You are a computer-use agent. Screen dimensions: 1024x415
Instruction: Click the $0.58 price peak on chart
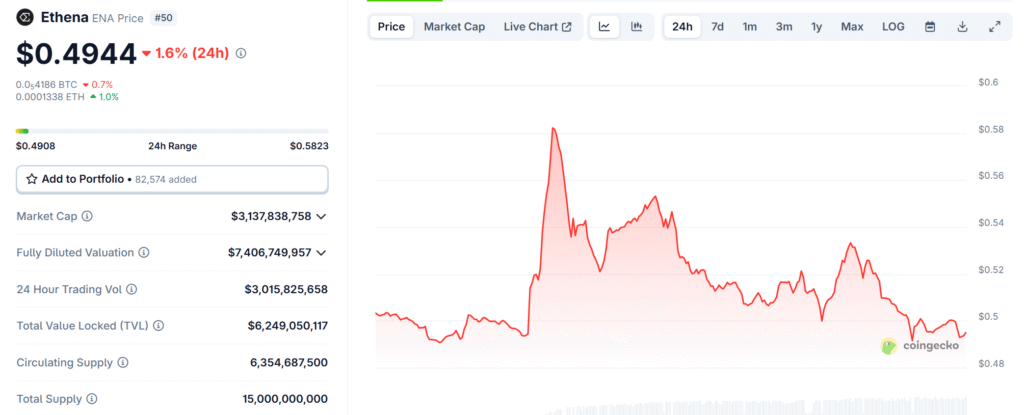(553, 129)
